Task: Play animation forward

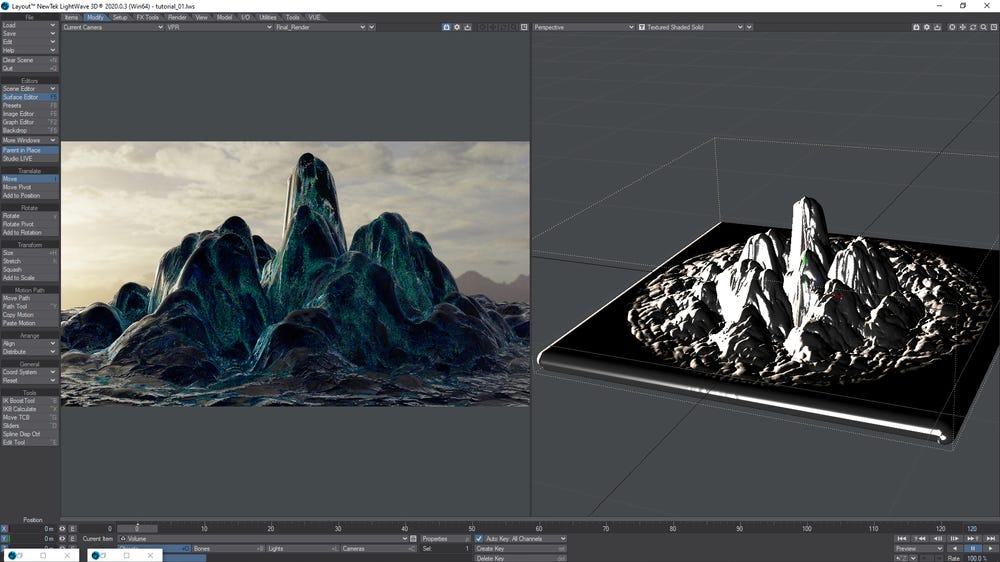Action: click(990, 549)
